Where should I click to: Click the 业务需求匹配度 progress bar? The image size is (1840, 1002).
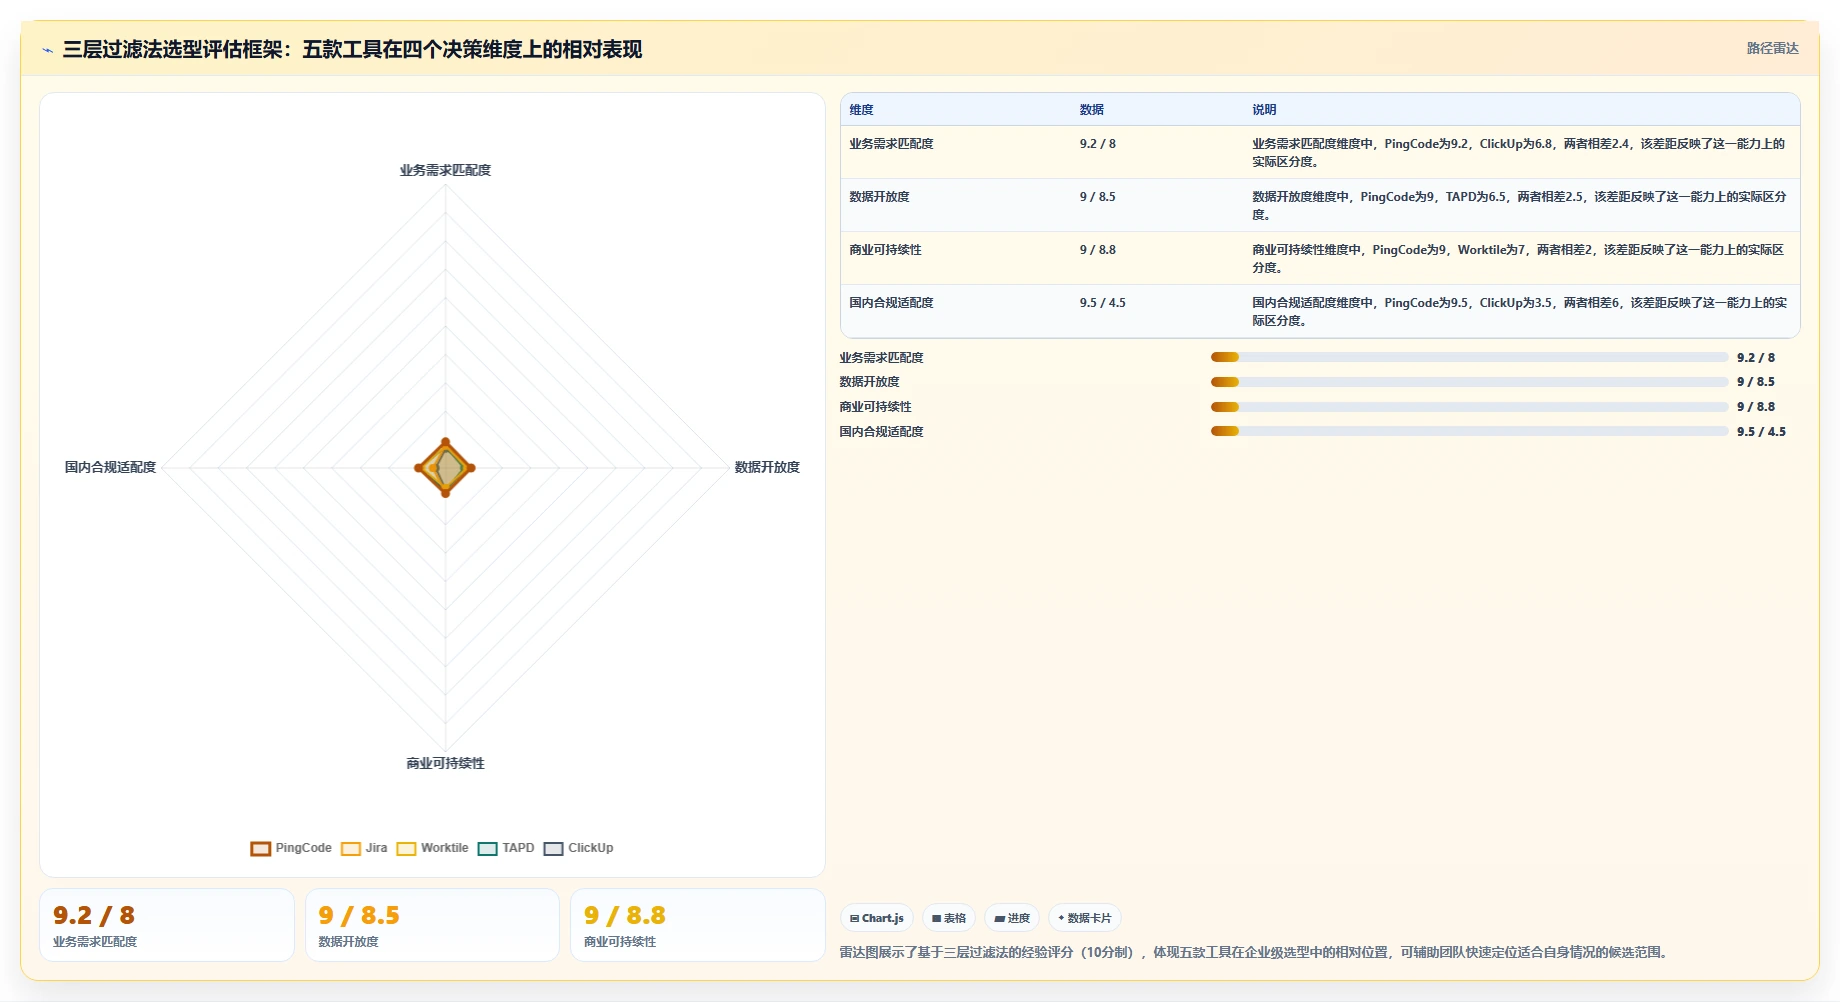pyautogui.click(x=1469, y=357)
